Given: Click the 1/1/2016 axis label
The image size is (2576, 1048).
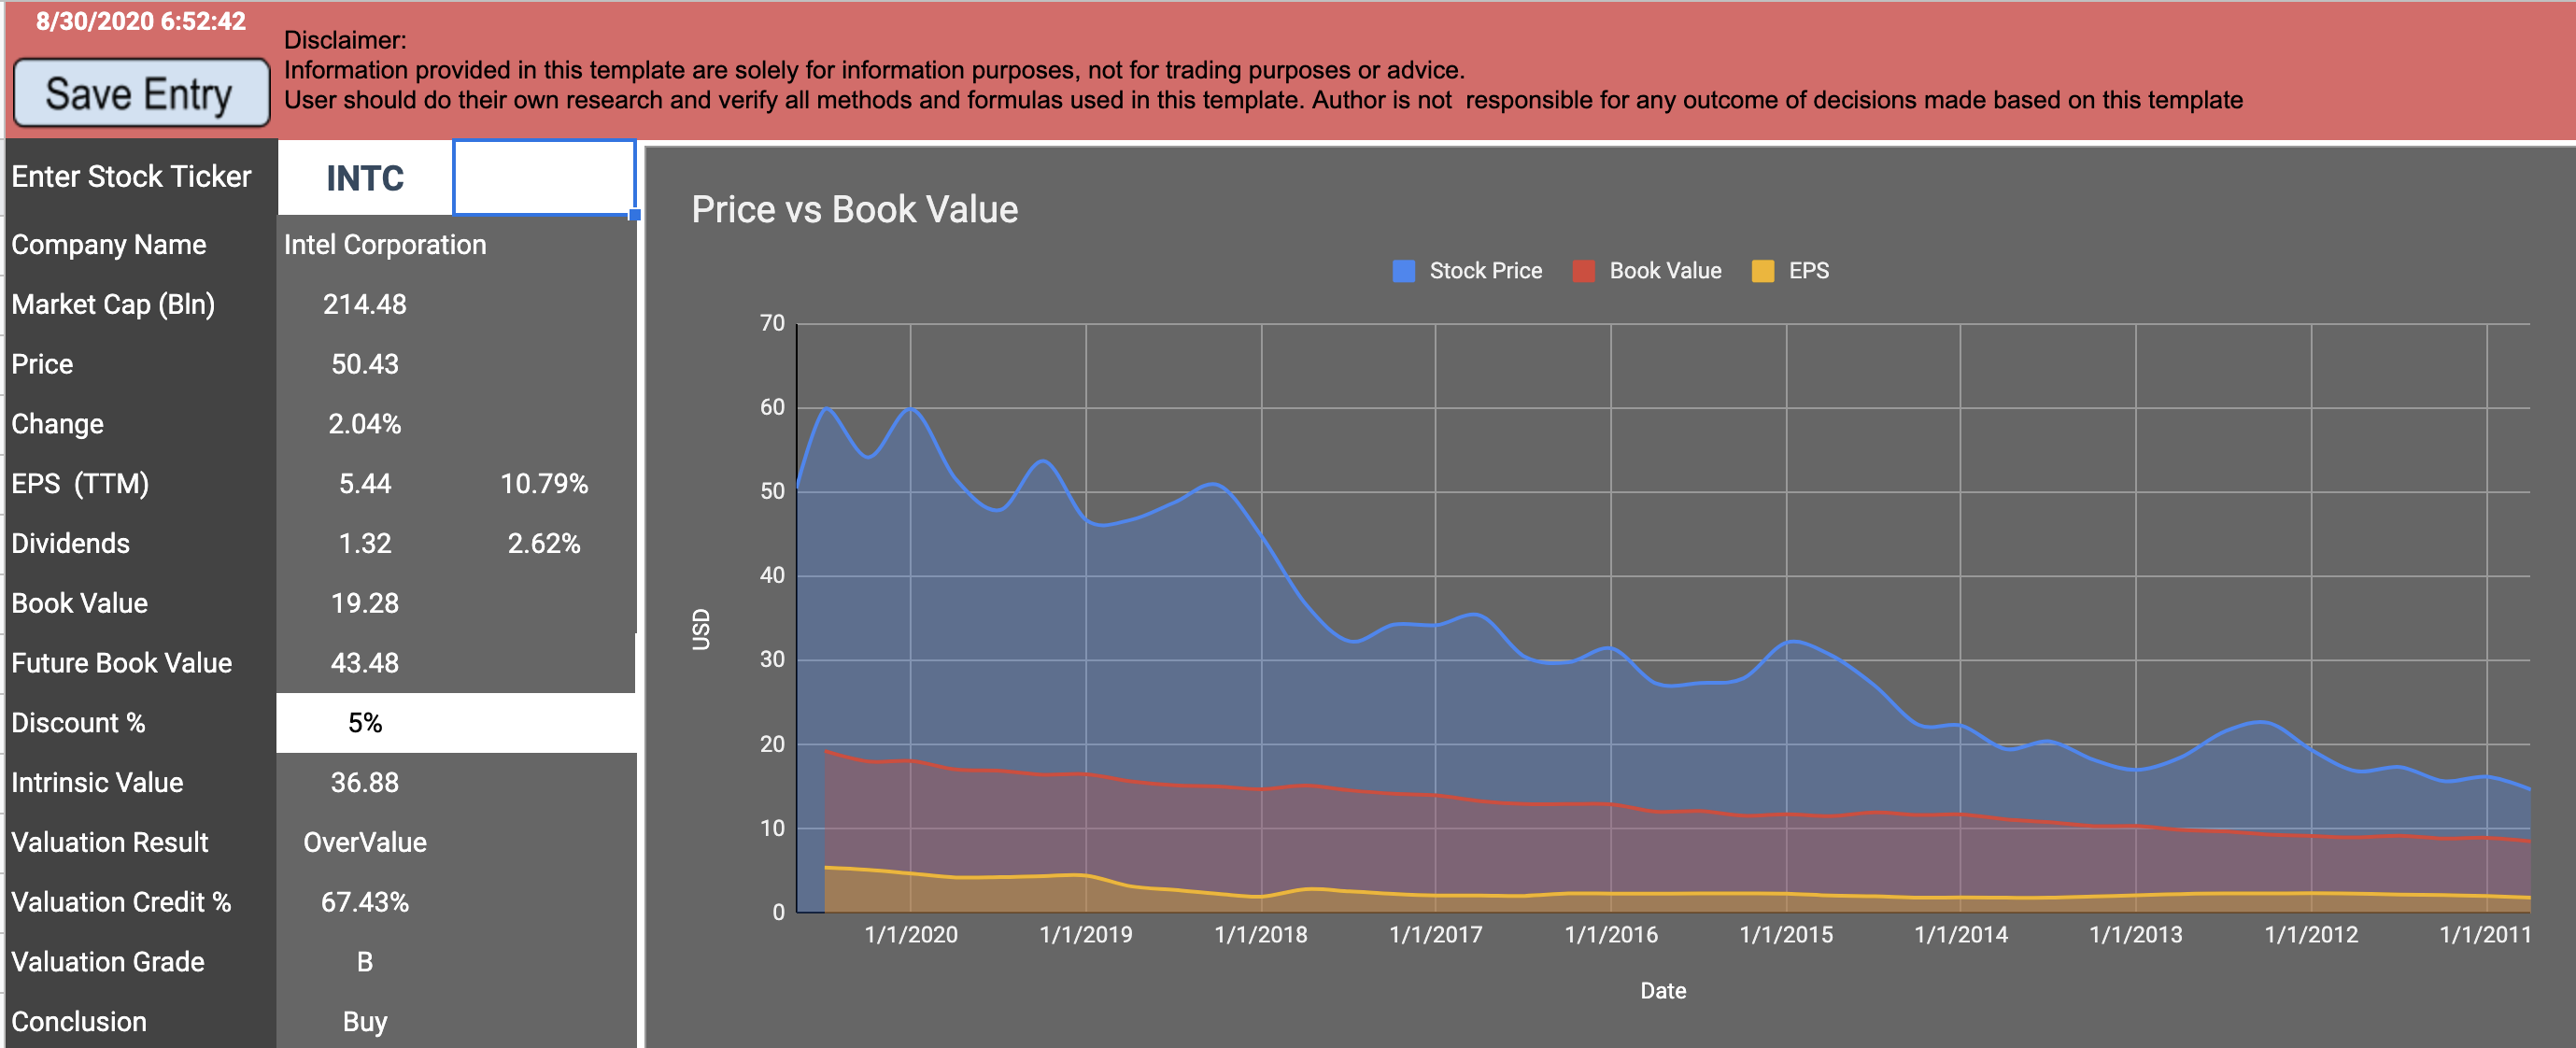Looking at the screenshot, I should (x=1611, y=934).
